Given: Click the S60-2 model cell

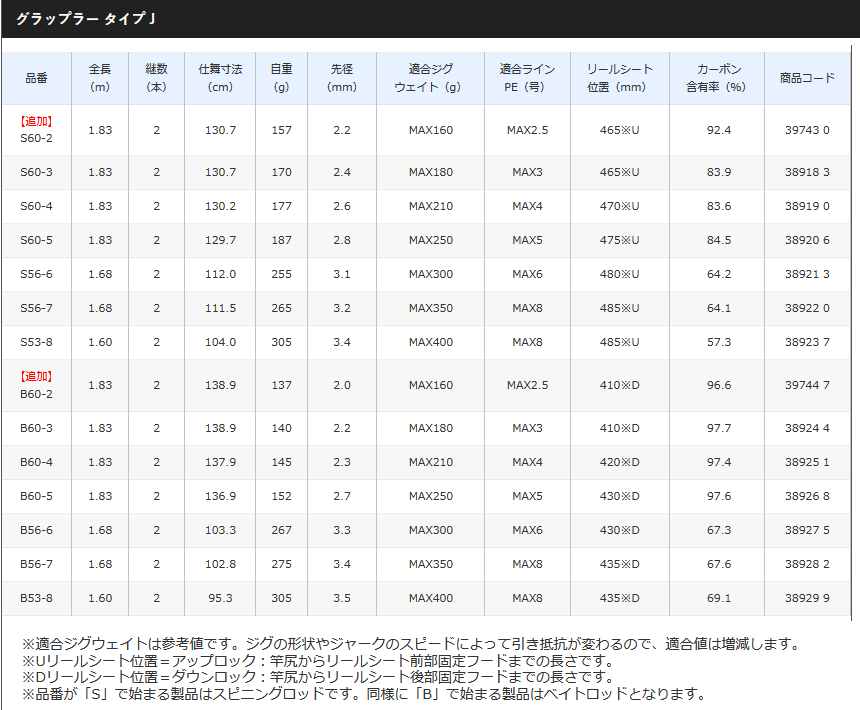Looking at the screenshot, I should 36,130.
